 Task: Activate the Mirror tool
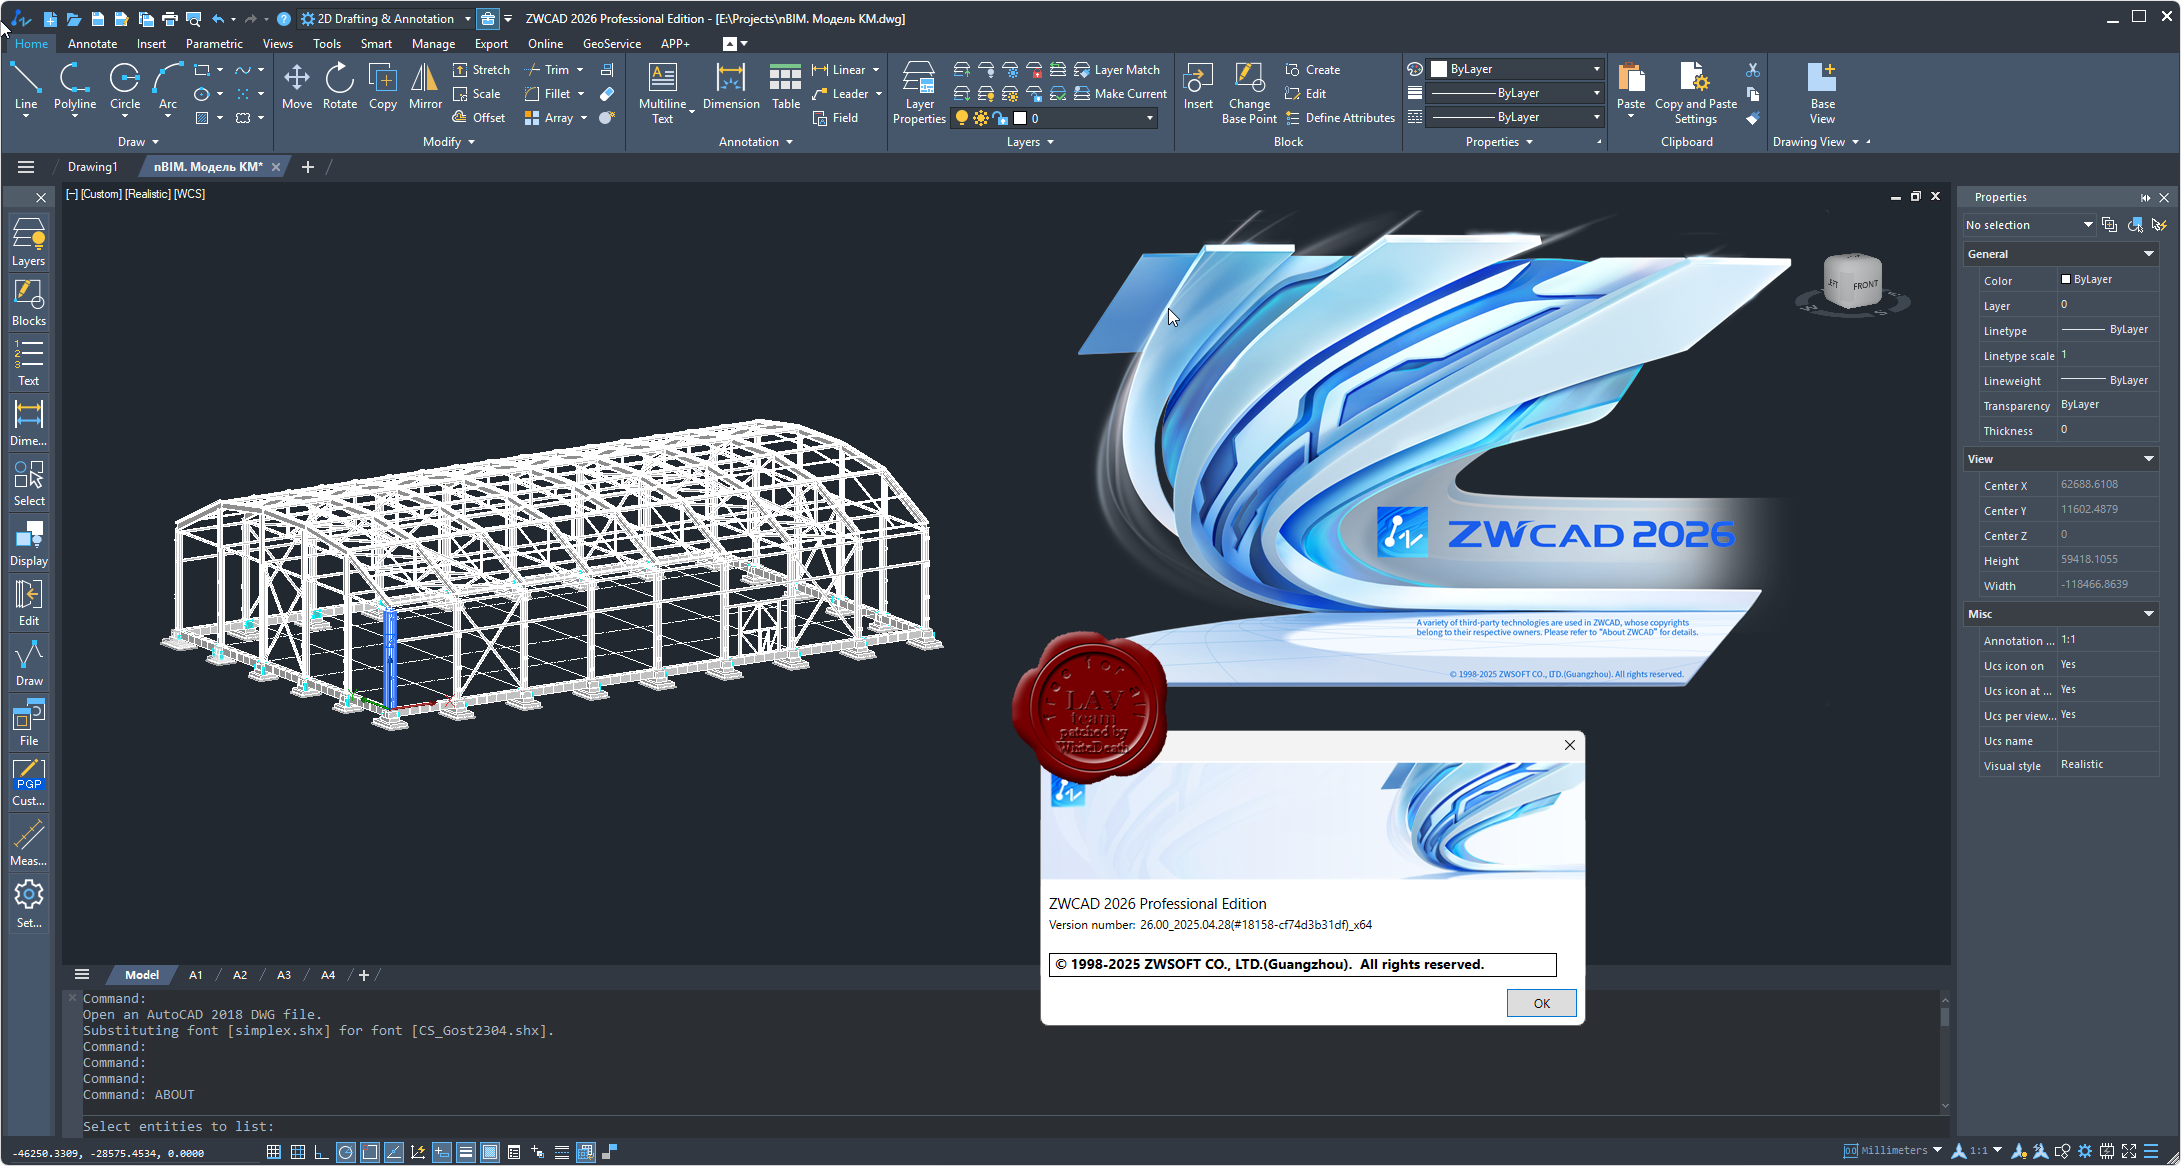tap(425, 86)
